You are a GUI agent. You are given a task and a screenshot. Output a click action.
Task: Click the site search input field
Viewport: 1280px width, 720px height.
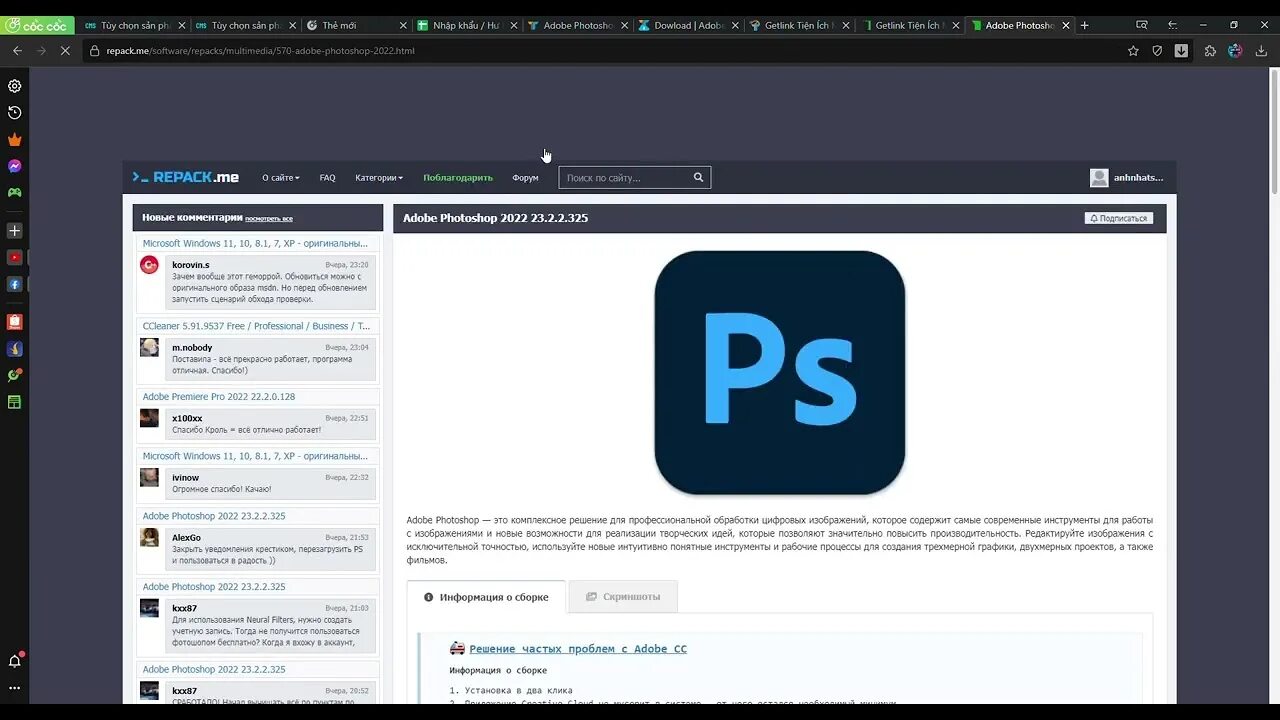point(623,178)
